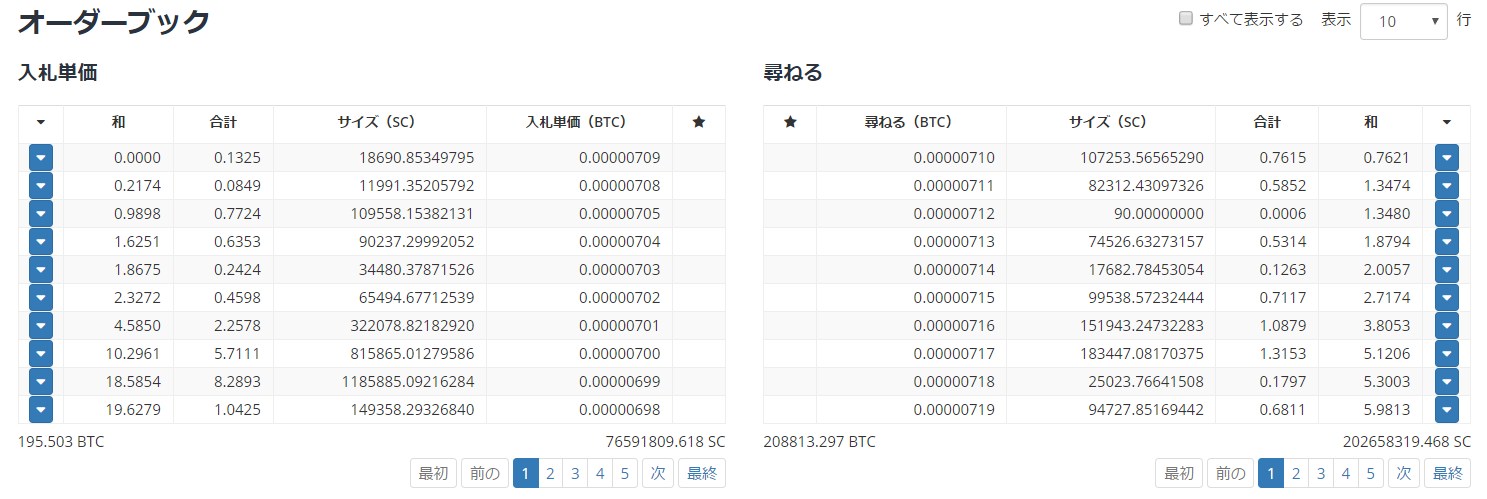Image resolution: width=1487 pixels, height=499 pixels.
Task: Click 次 button under bids table
Action: 658,474
